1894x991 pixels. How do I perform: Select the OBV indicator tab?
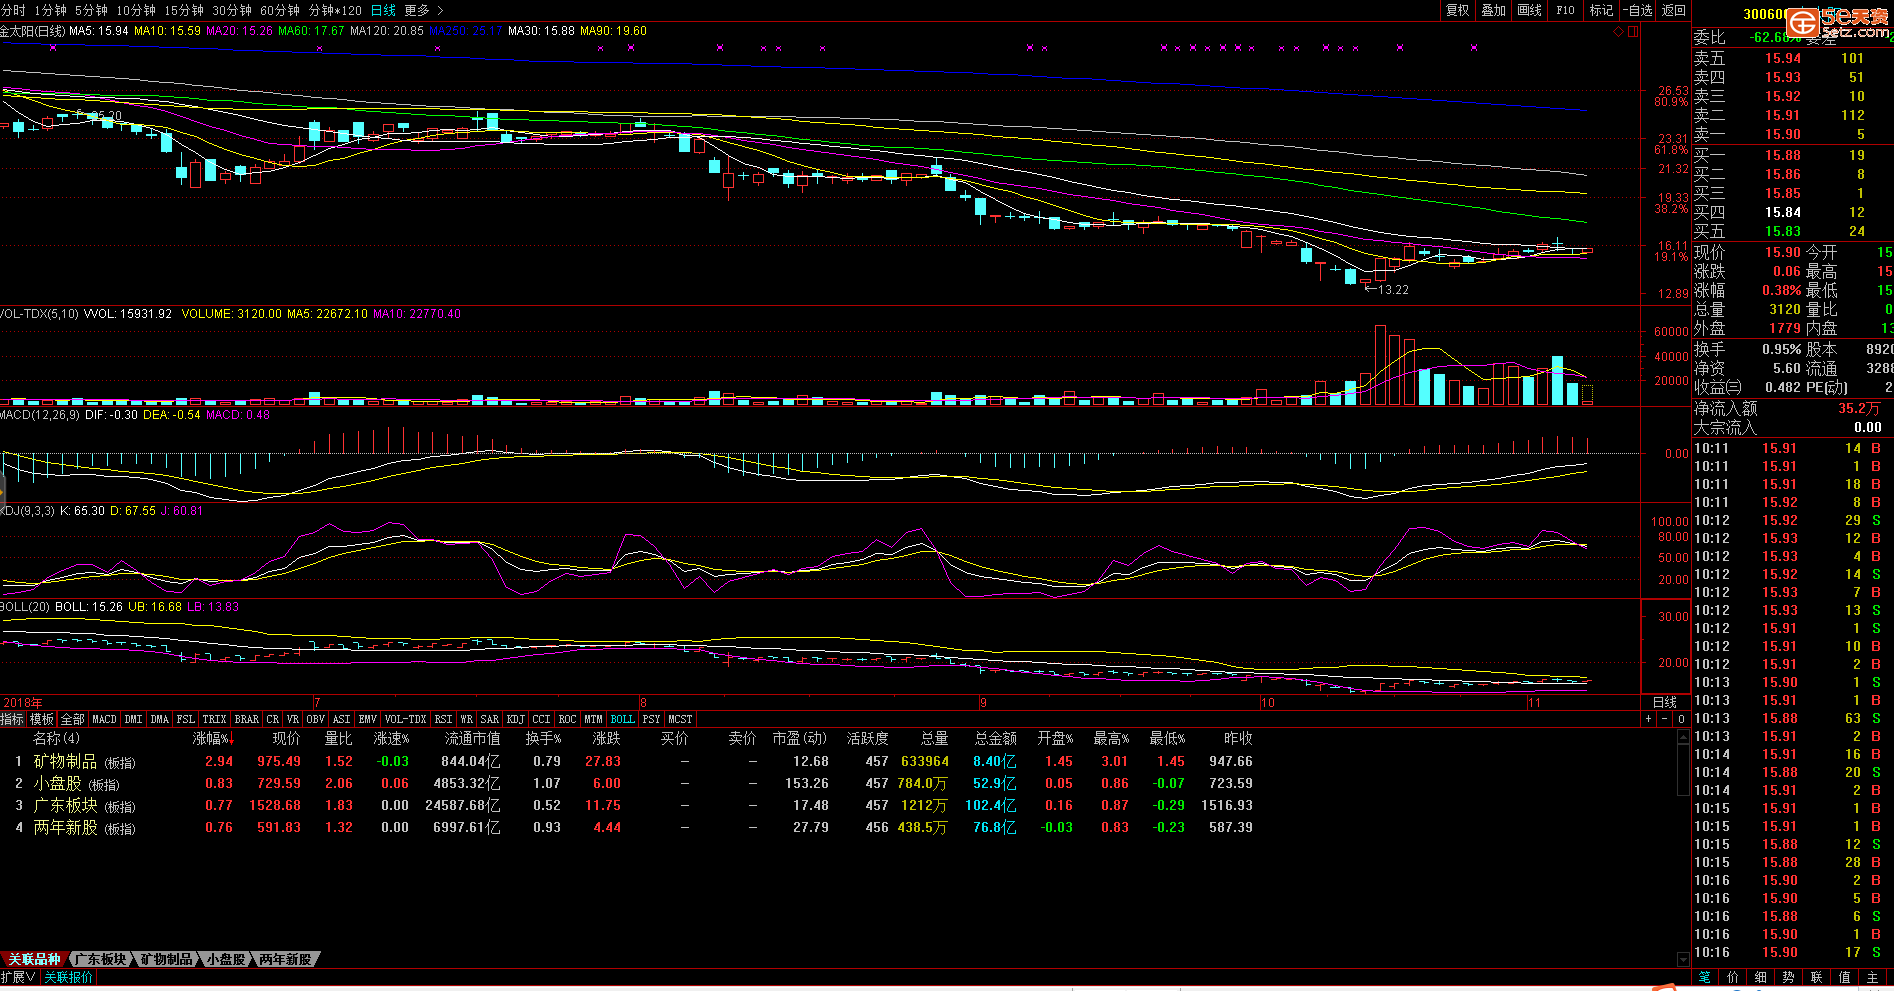[316, 719]
